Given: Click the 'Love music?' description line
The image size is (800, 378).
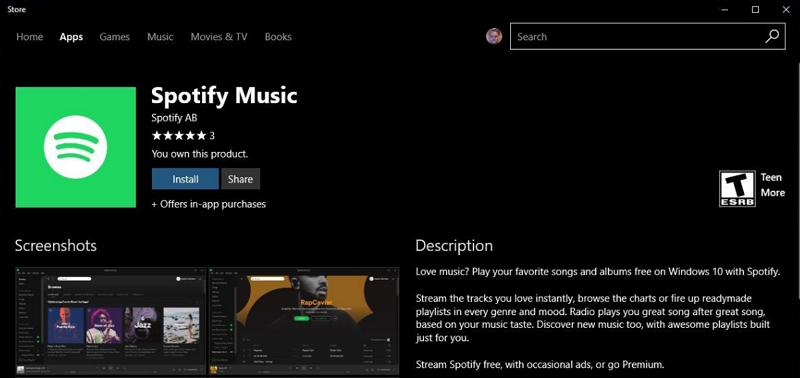Looking at the screenshot, I should tap(598, 271).
